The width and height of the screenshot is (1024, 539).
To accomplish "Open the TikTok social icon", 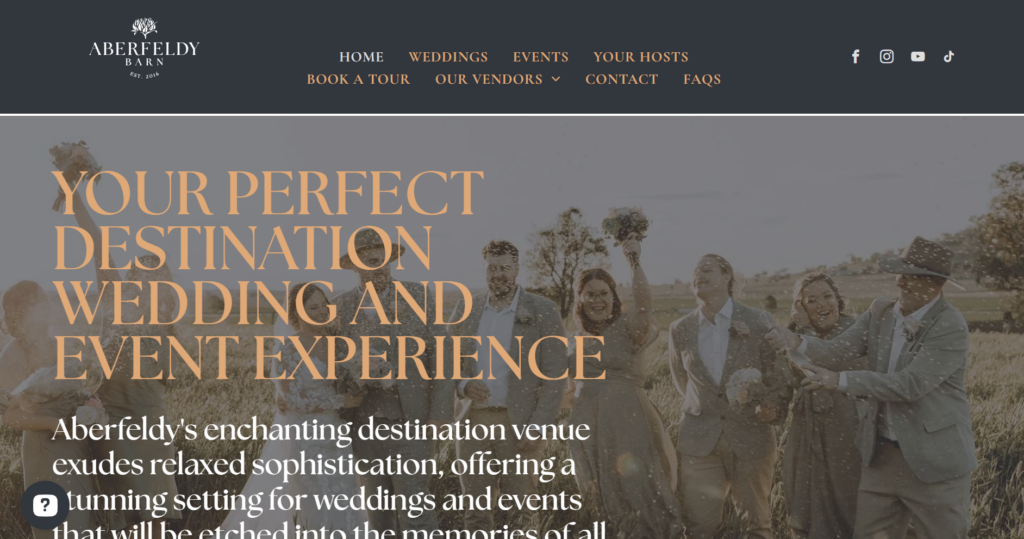I will click(x=949, y=56).
